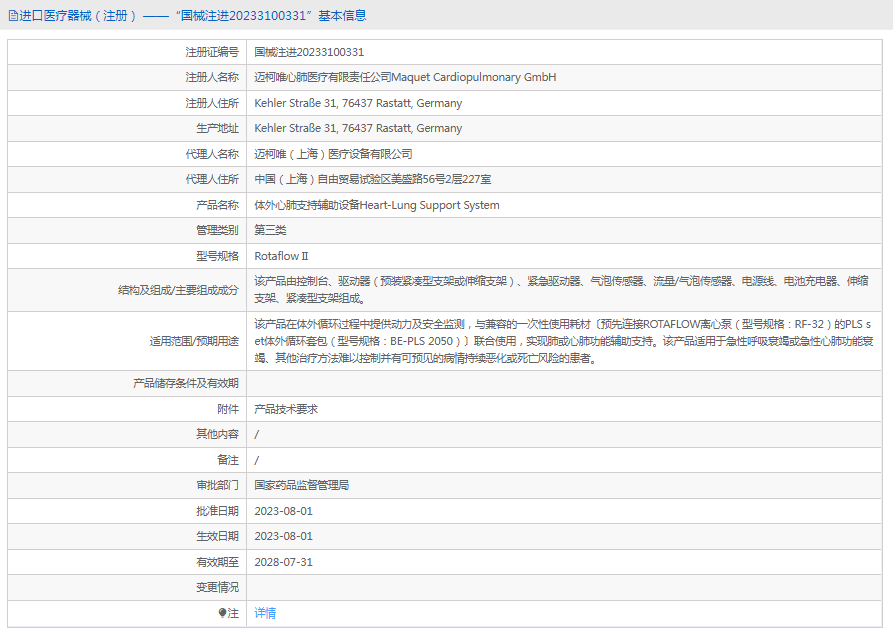Click the document icon before 进口医疗器械 heading
Screen dimensions: 893x635
coord(13,16)
